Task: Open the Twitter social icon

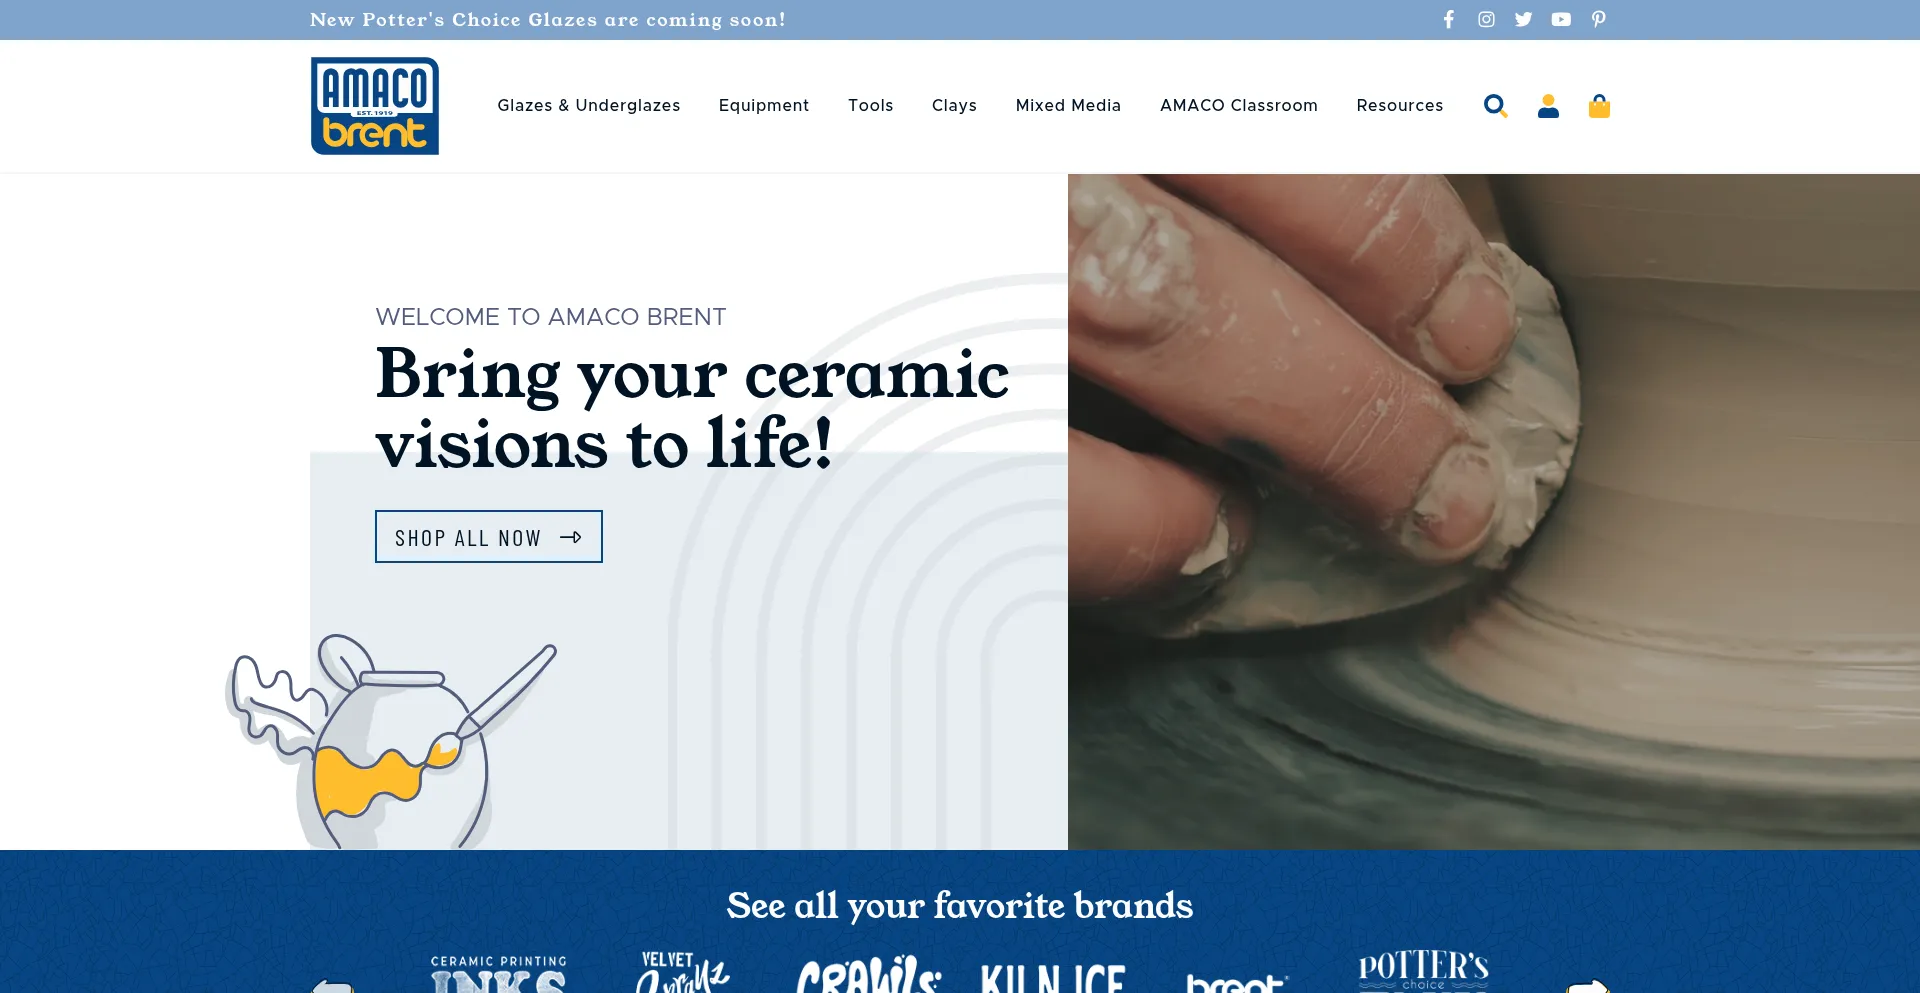Action: click(x=1523, y=19)
